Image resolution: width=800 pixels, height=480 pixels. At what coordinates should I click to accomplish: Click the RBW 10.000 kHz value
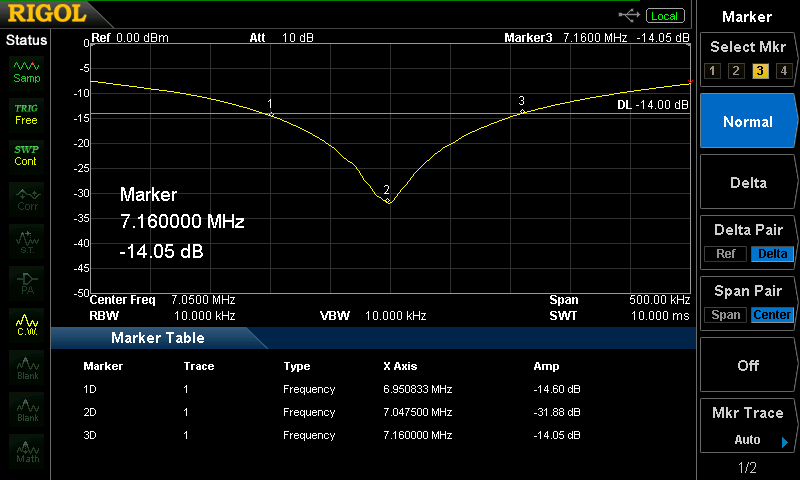coord(205,316)
